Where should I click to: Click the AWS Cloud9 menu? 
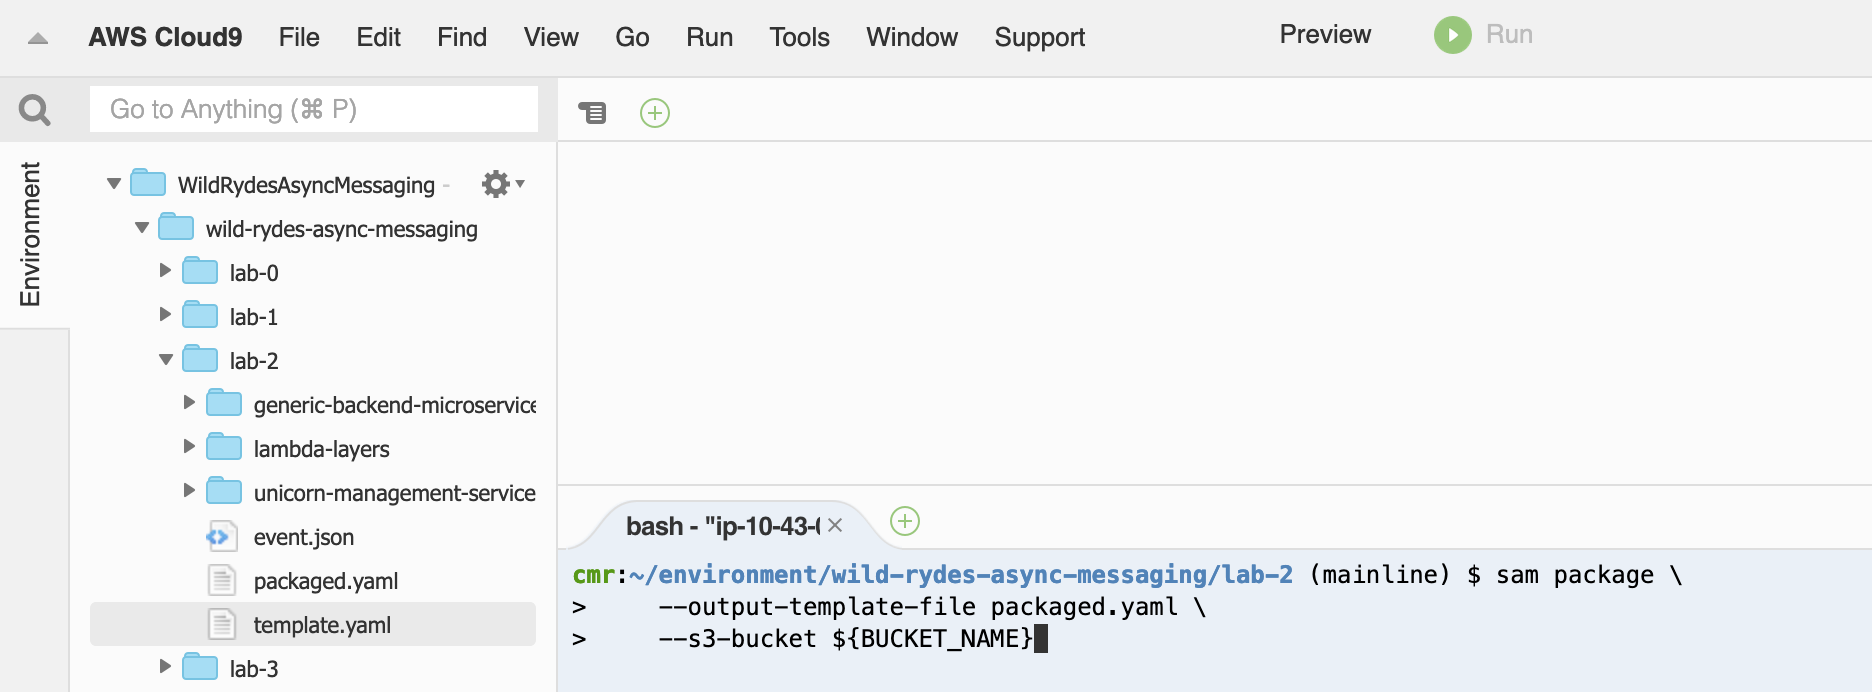tap(165, 37)
